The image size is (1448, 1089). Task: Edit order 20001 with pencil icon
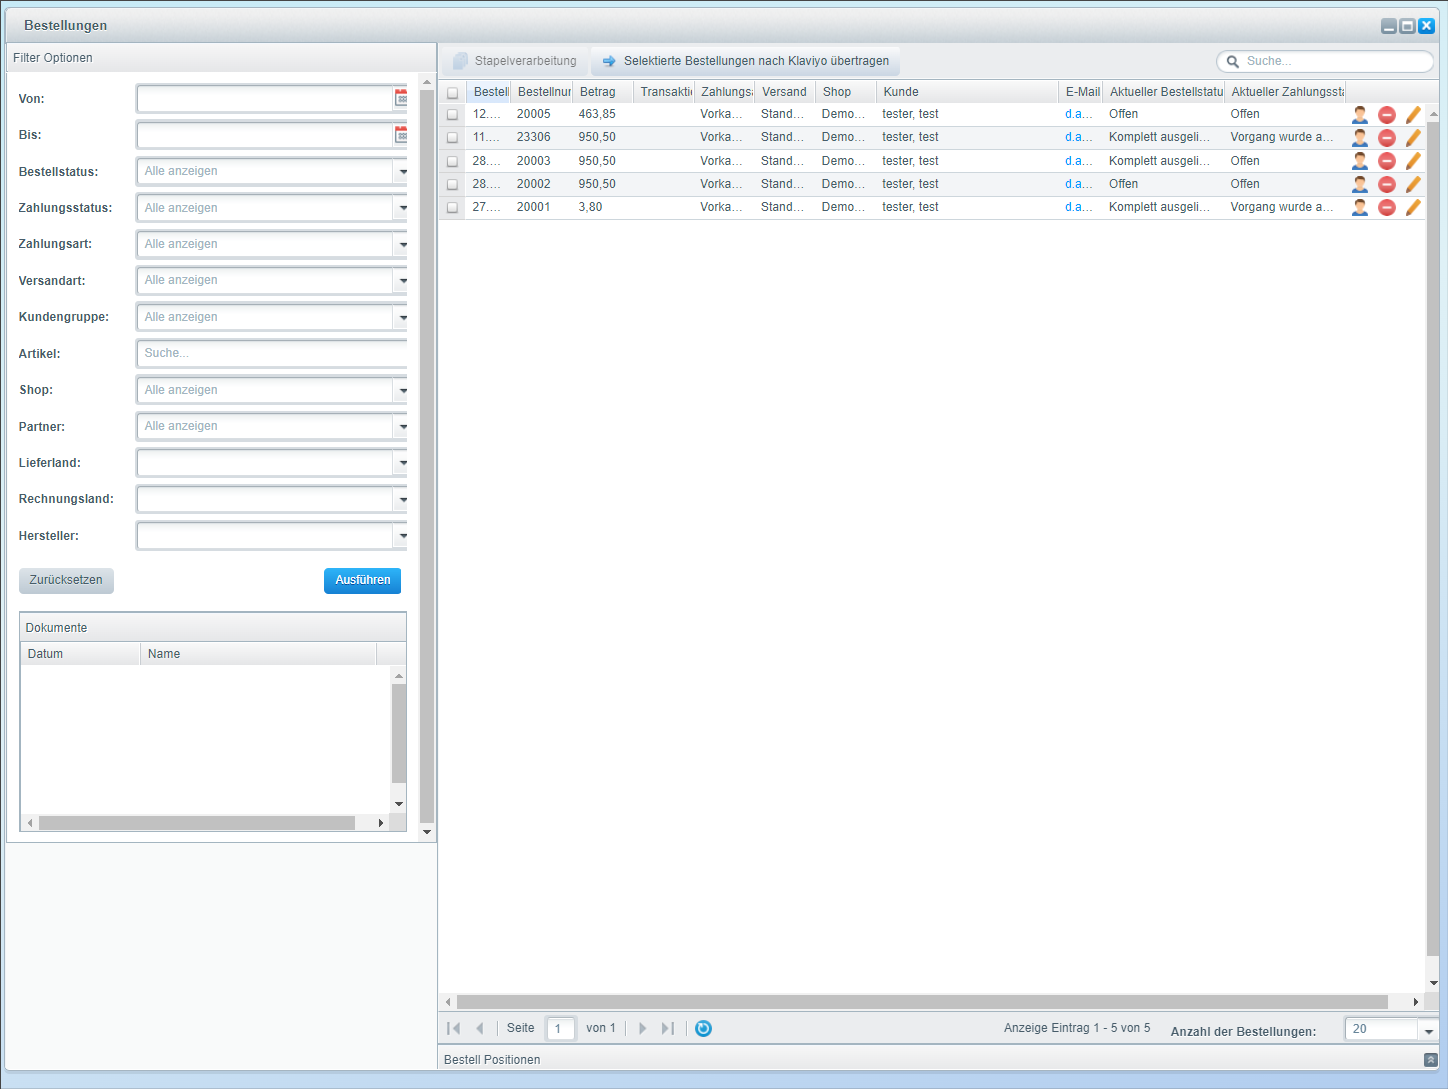(x=1413, y=207)
